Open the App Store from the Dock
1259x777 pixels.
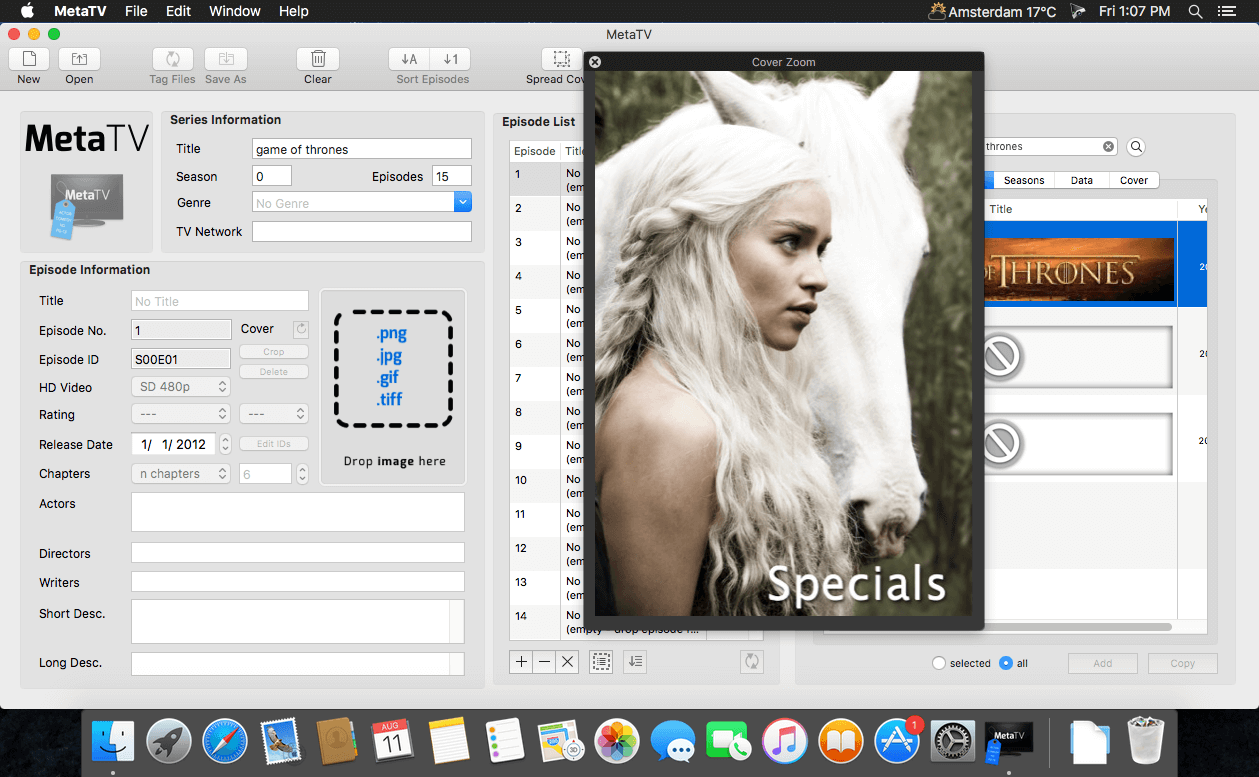(897, 742)
